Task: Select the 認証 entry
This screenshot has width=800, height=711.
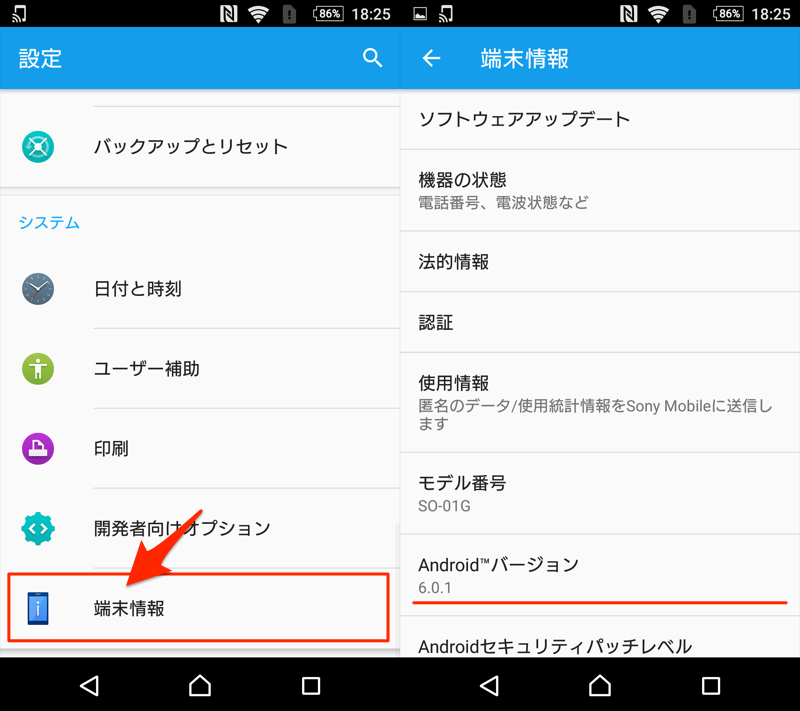Action: (x=600, y=322)
